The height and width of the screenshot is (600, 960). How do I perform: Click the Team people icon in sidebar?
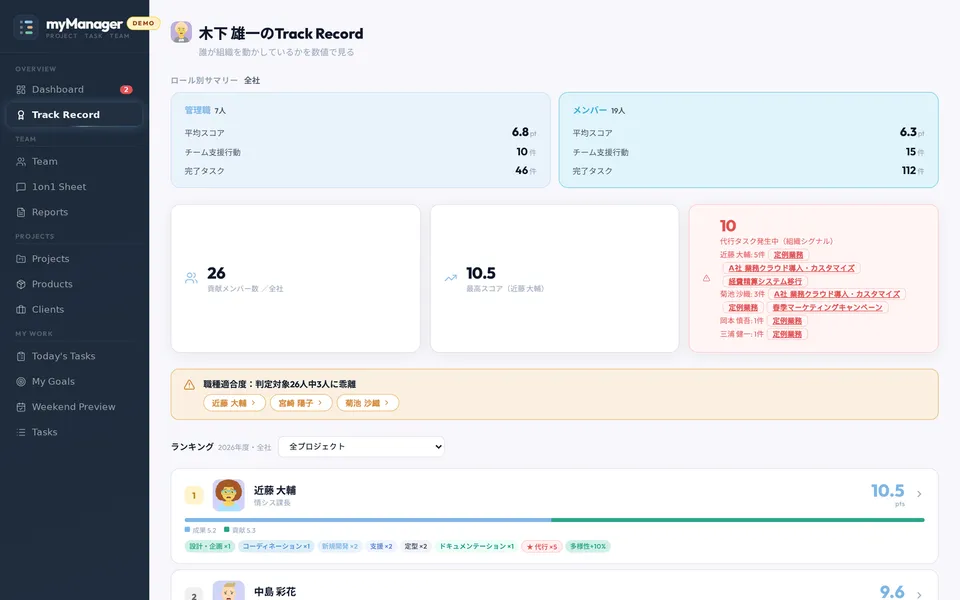(21, 162)
